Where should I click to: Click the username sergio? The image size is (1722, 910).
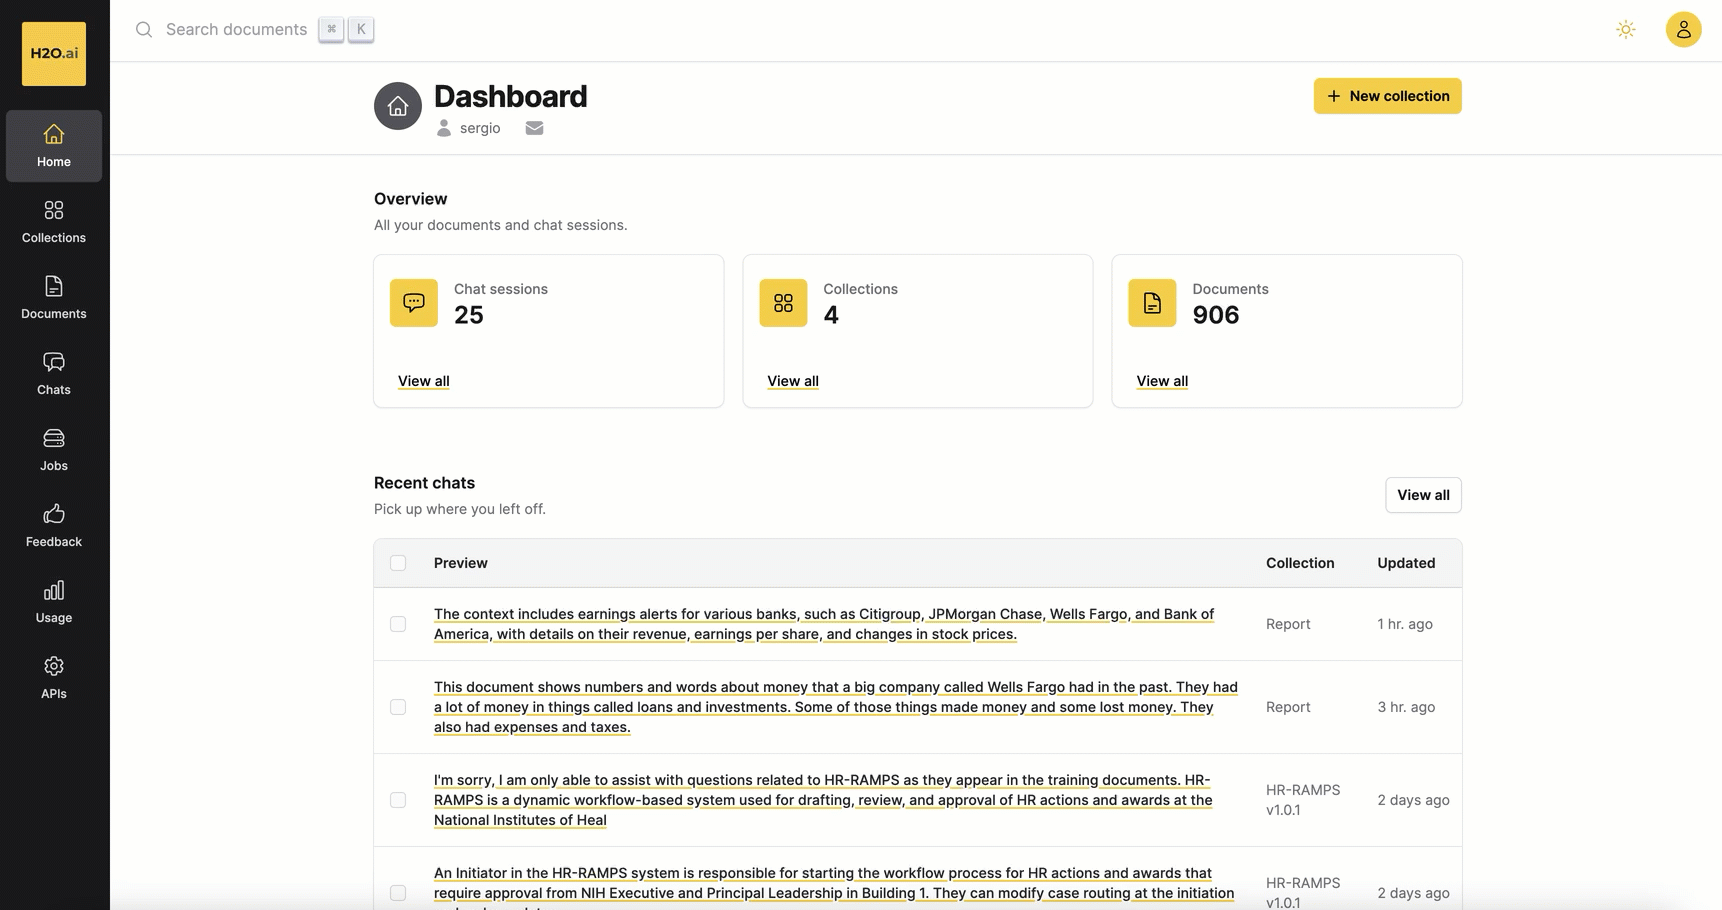(x=480, y=128)
